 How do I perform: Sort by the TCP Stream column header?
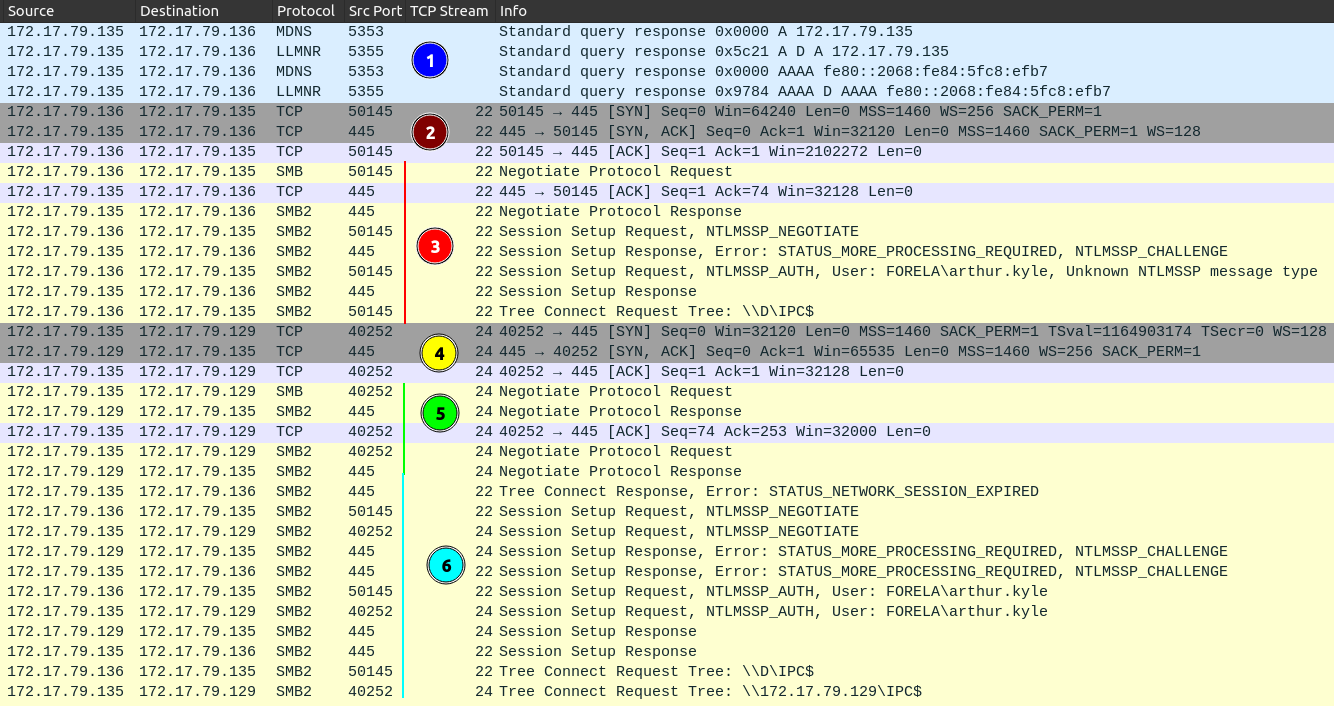[449, 11]
